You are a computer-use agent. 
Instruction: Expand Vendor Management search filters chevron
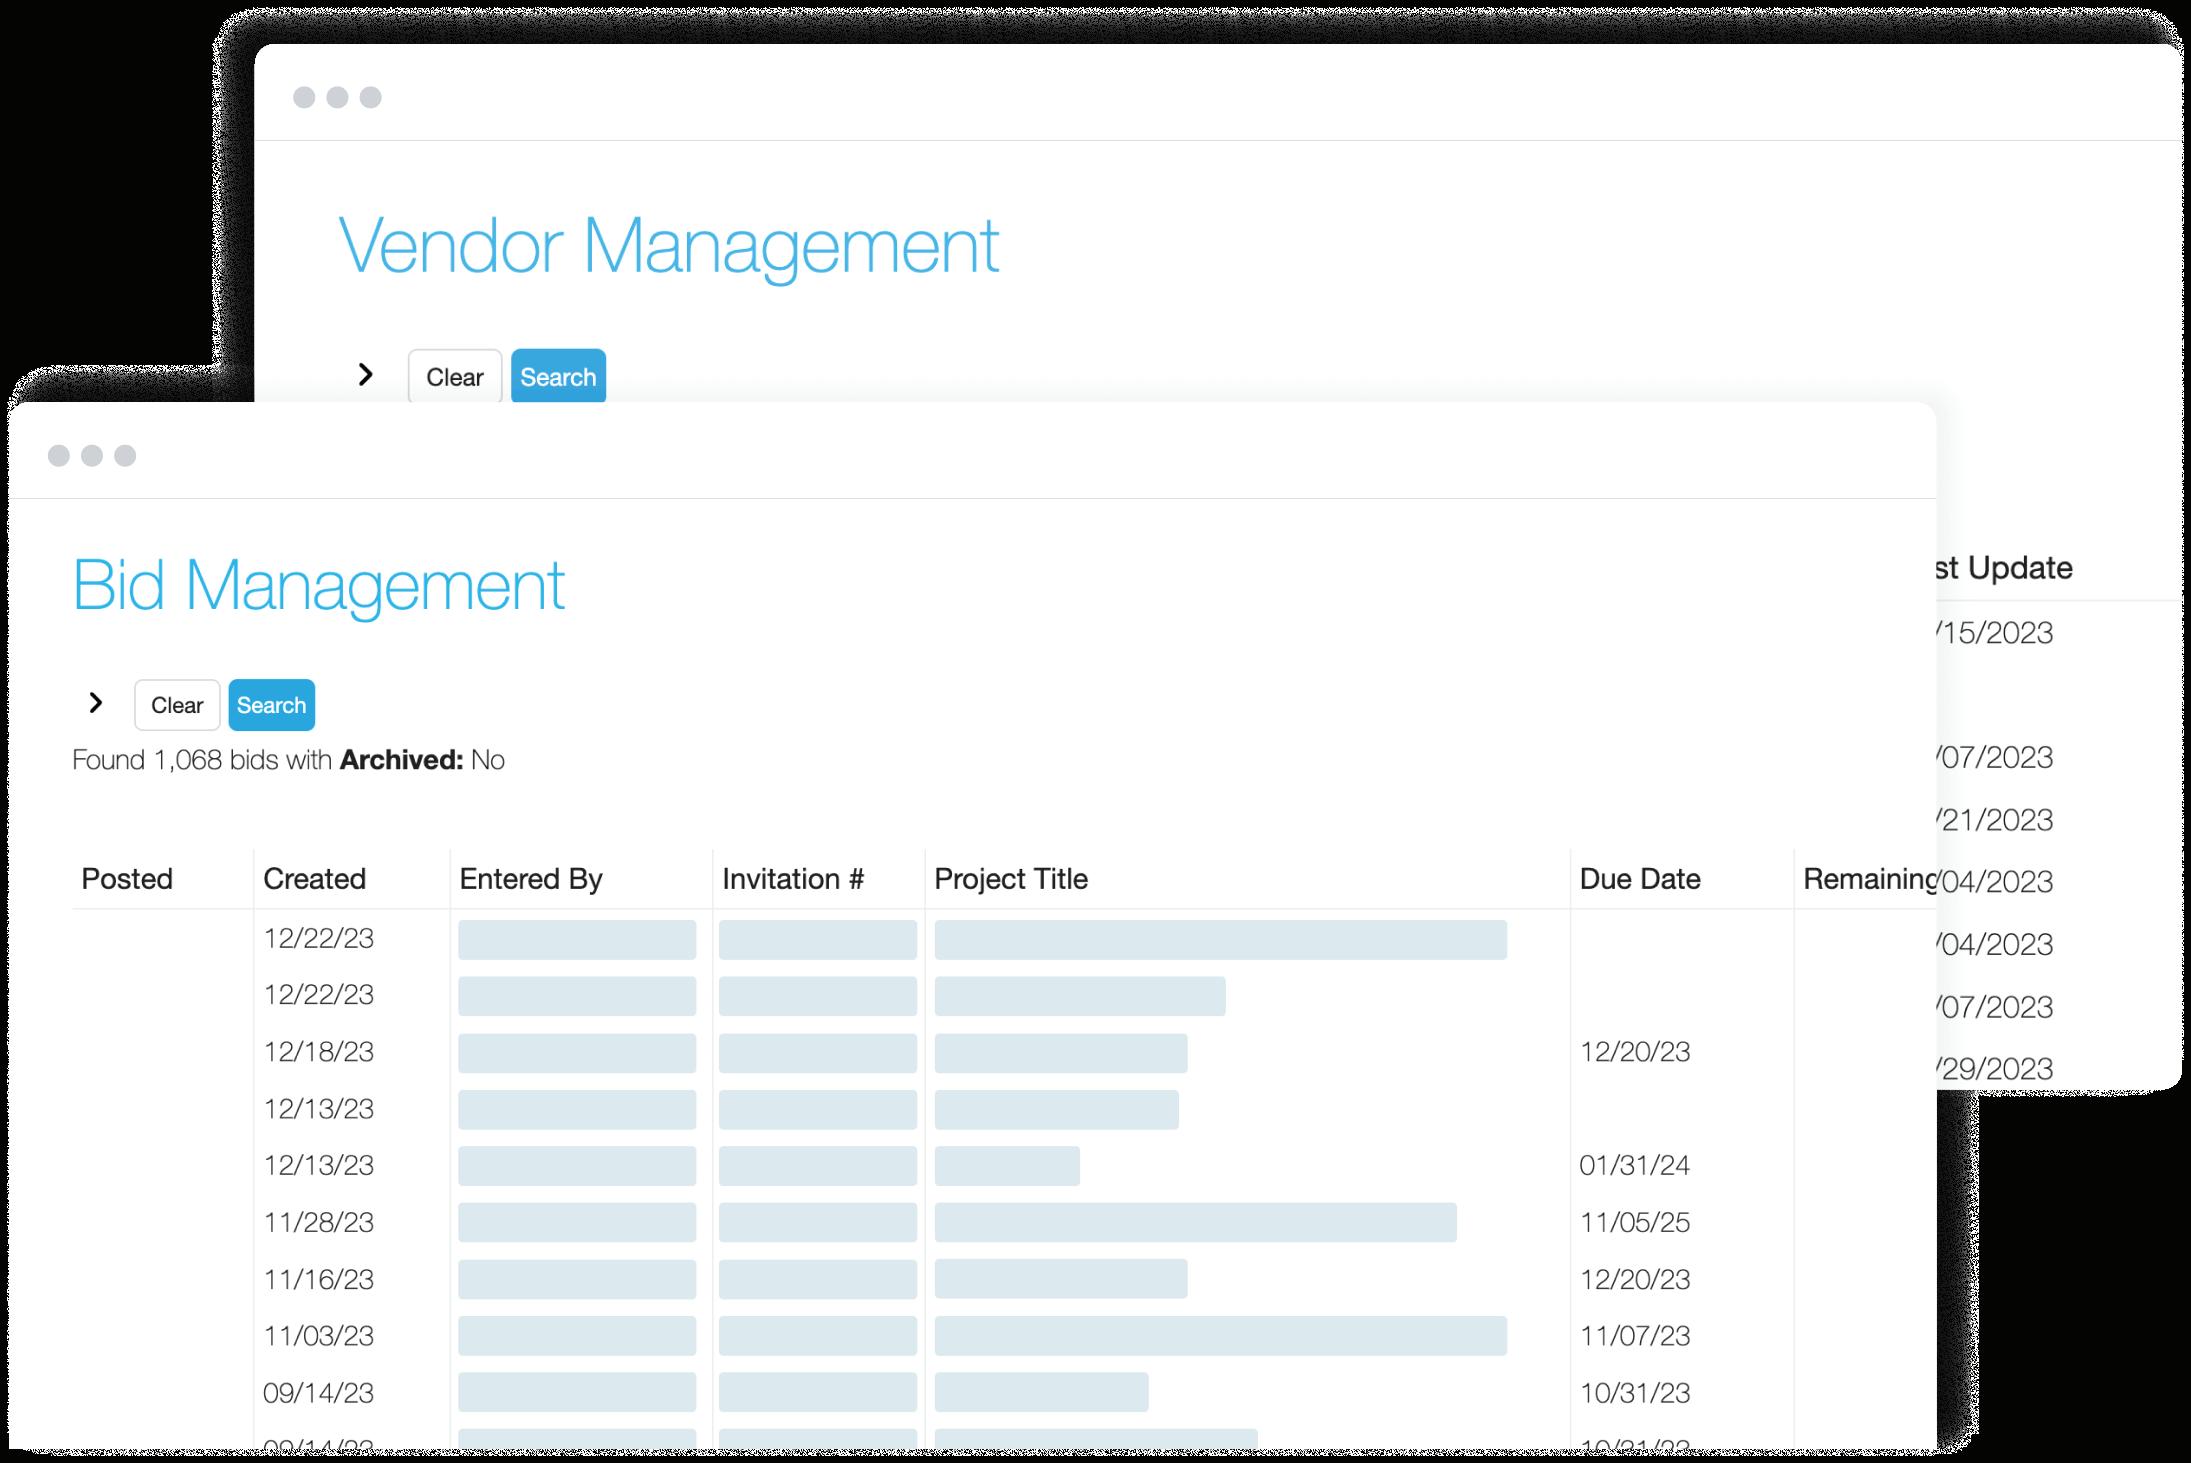[366, 375]
